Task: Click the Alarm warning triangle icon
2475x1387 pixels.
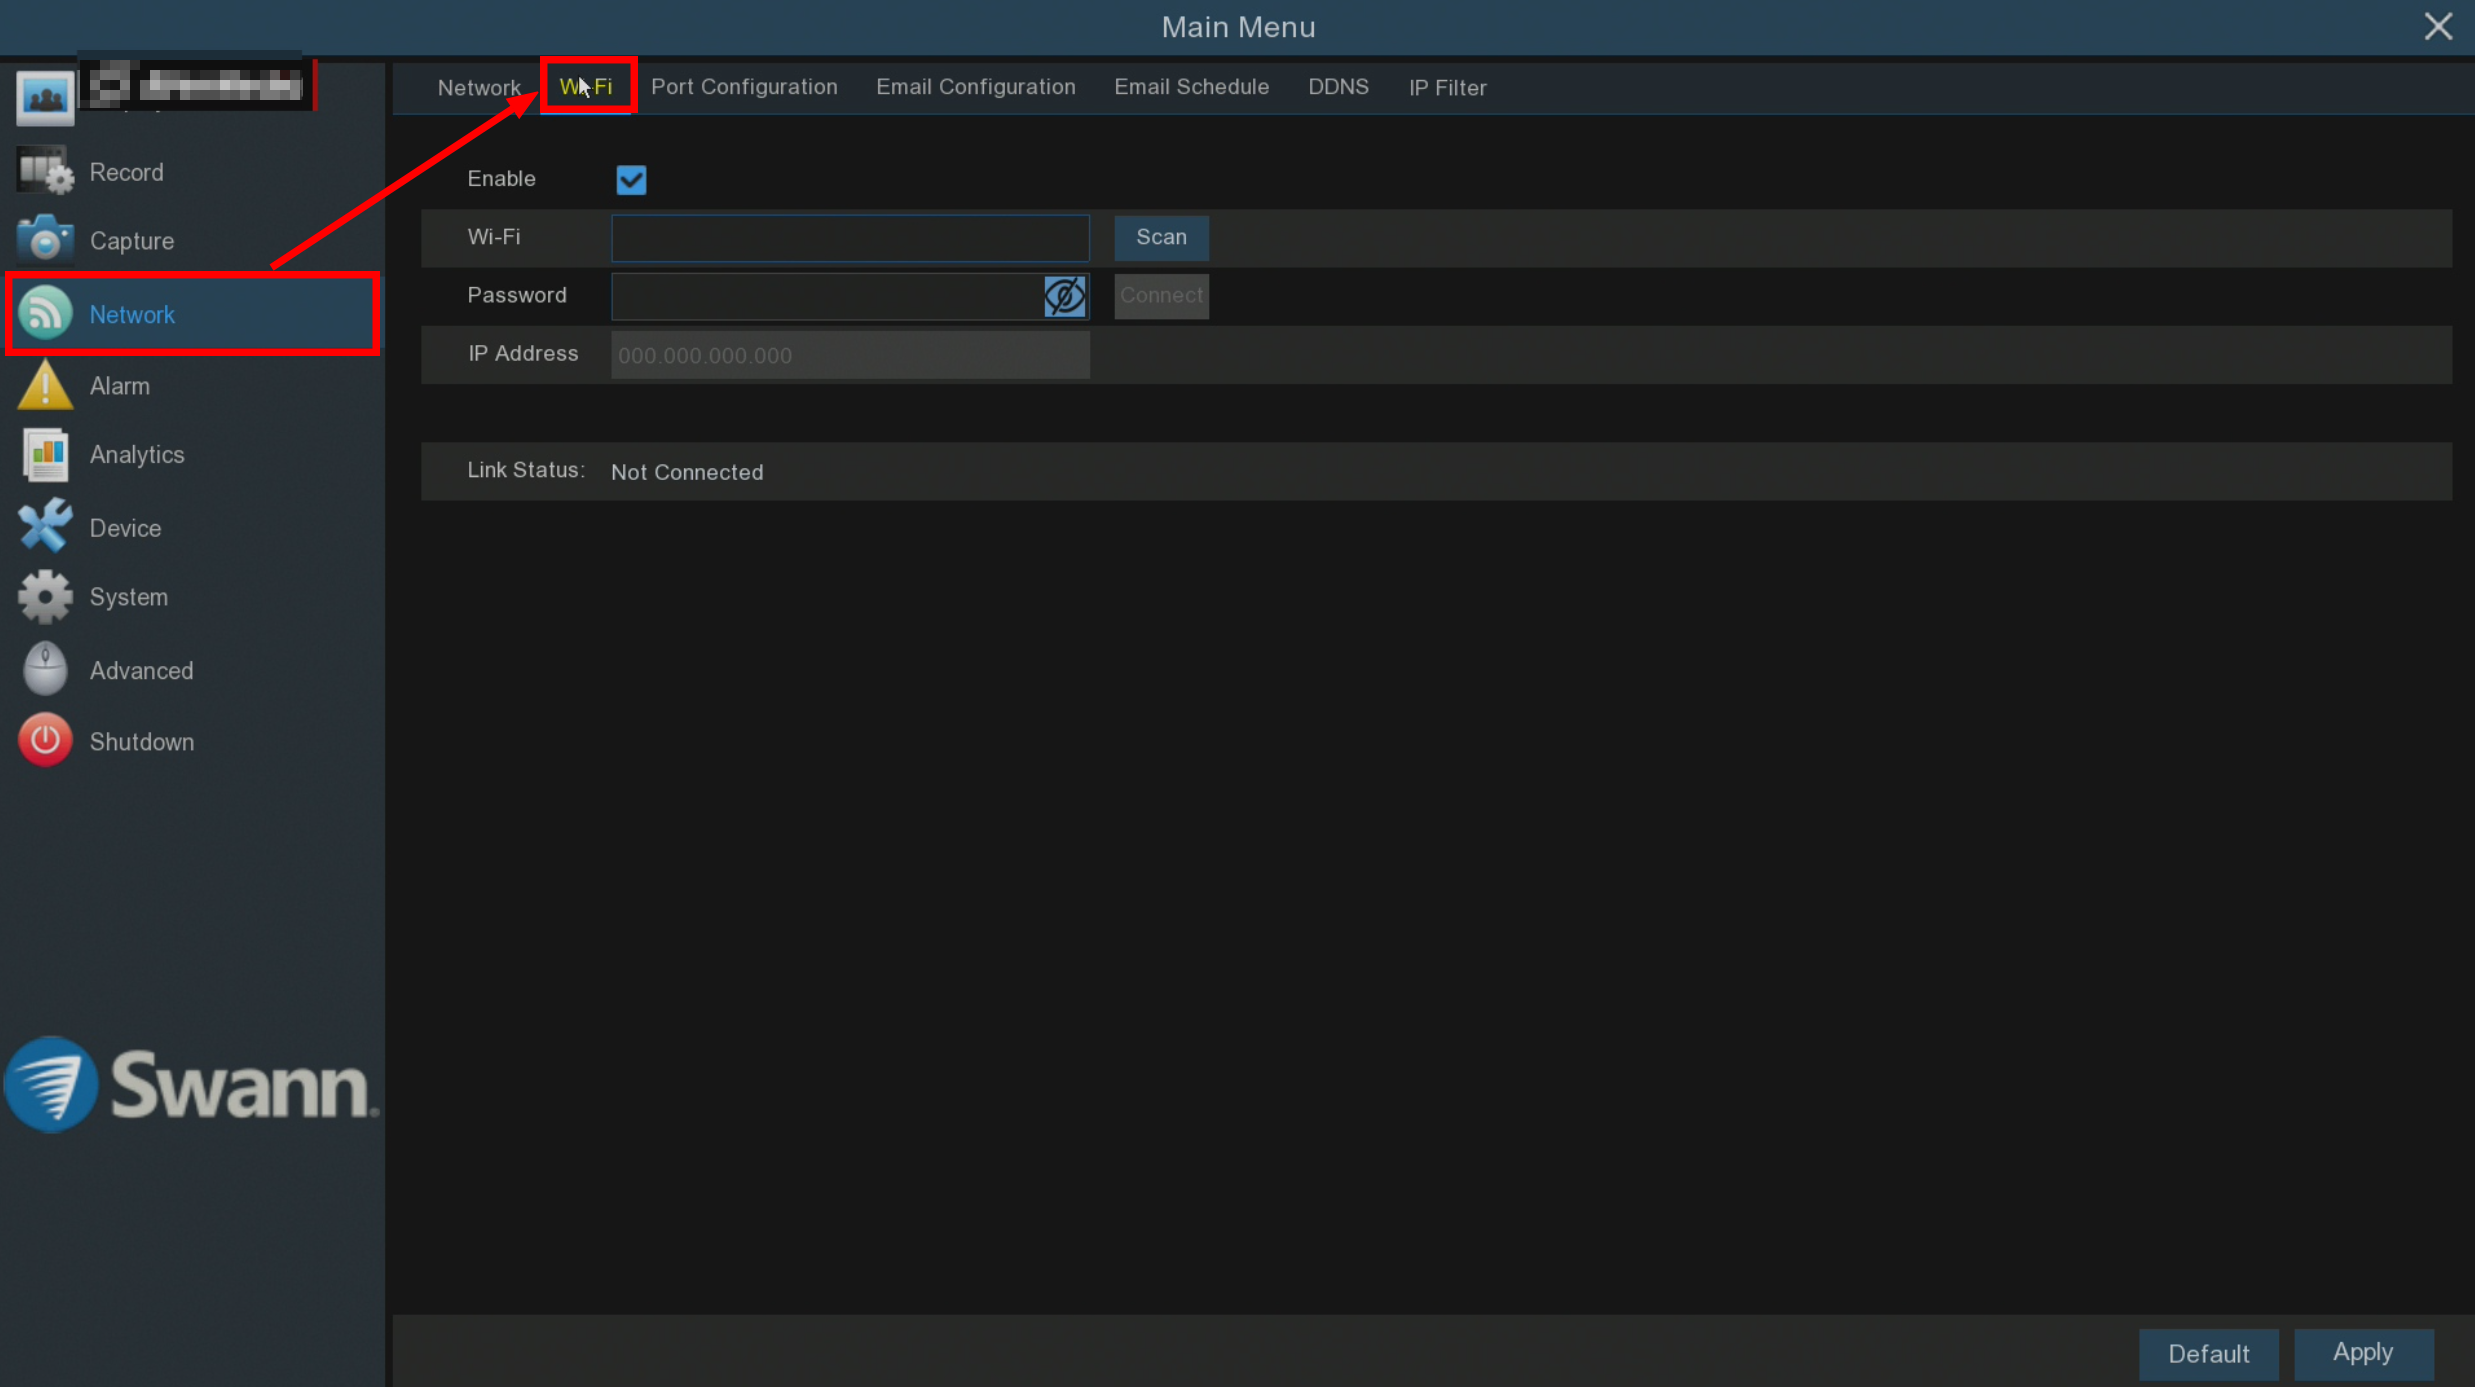Action: point(45,386)
